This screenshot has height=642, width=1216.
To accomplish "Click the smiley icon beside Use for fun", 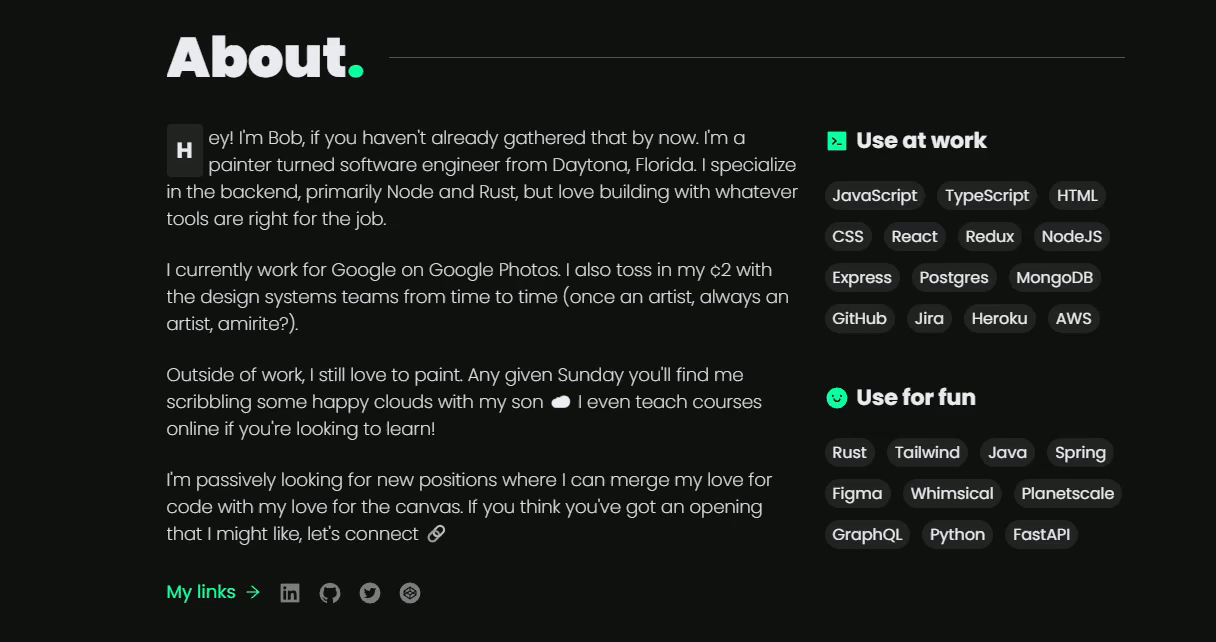I will (837, 398).
